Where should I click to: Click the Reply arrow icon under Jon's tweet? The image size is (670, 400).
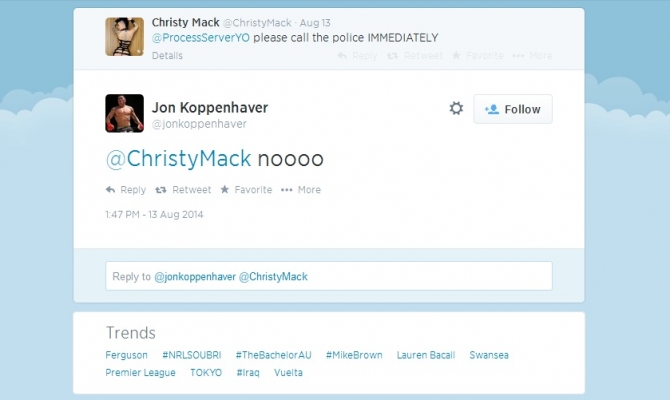tap(110, 190)
